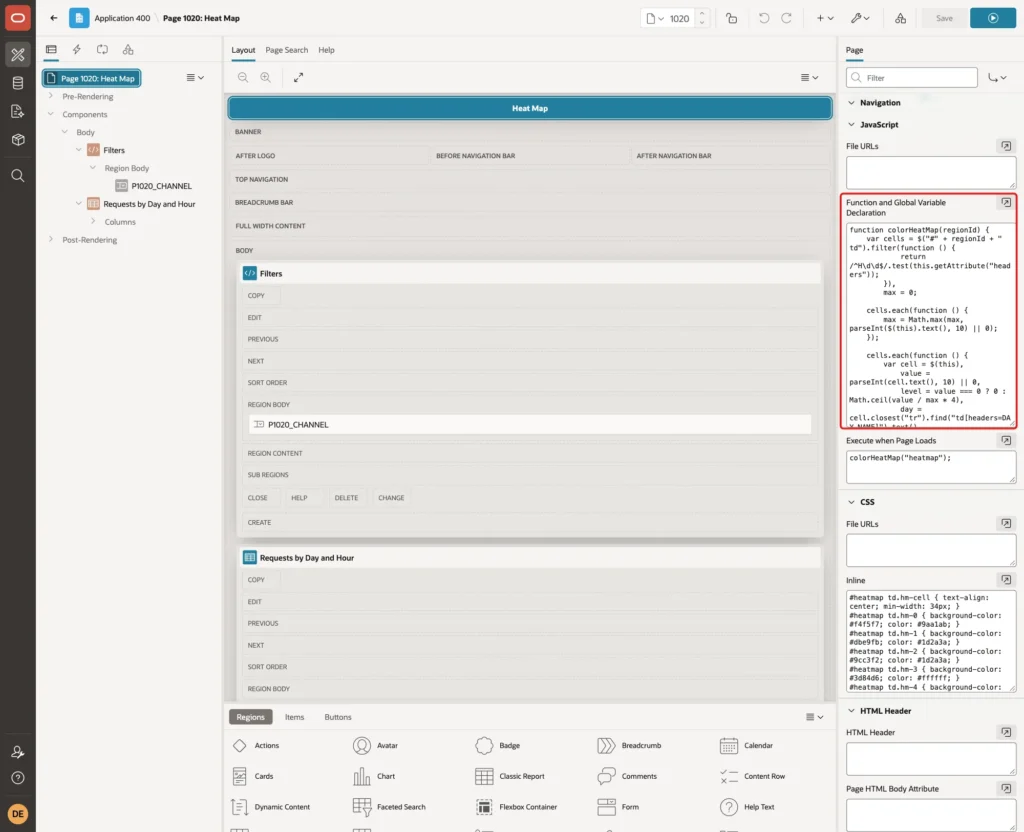
Task: Select the Calendar region type
Action: click(746, 745)
